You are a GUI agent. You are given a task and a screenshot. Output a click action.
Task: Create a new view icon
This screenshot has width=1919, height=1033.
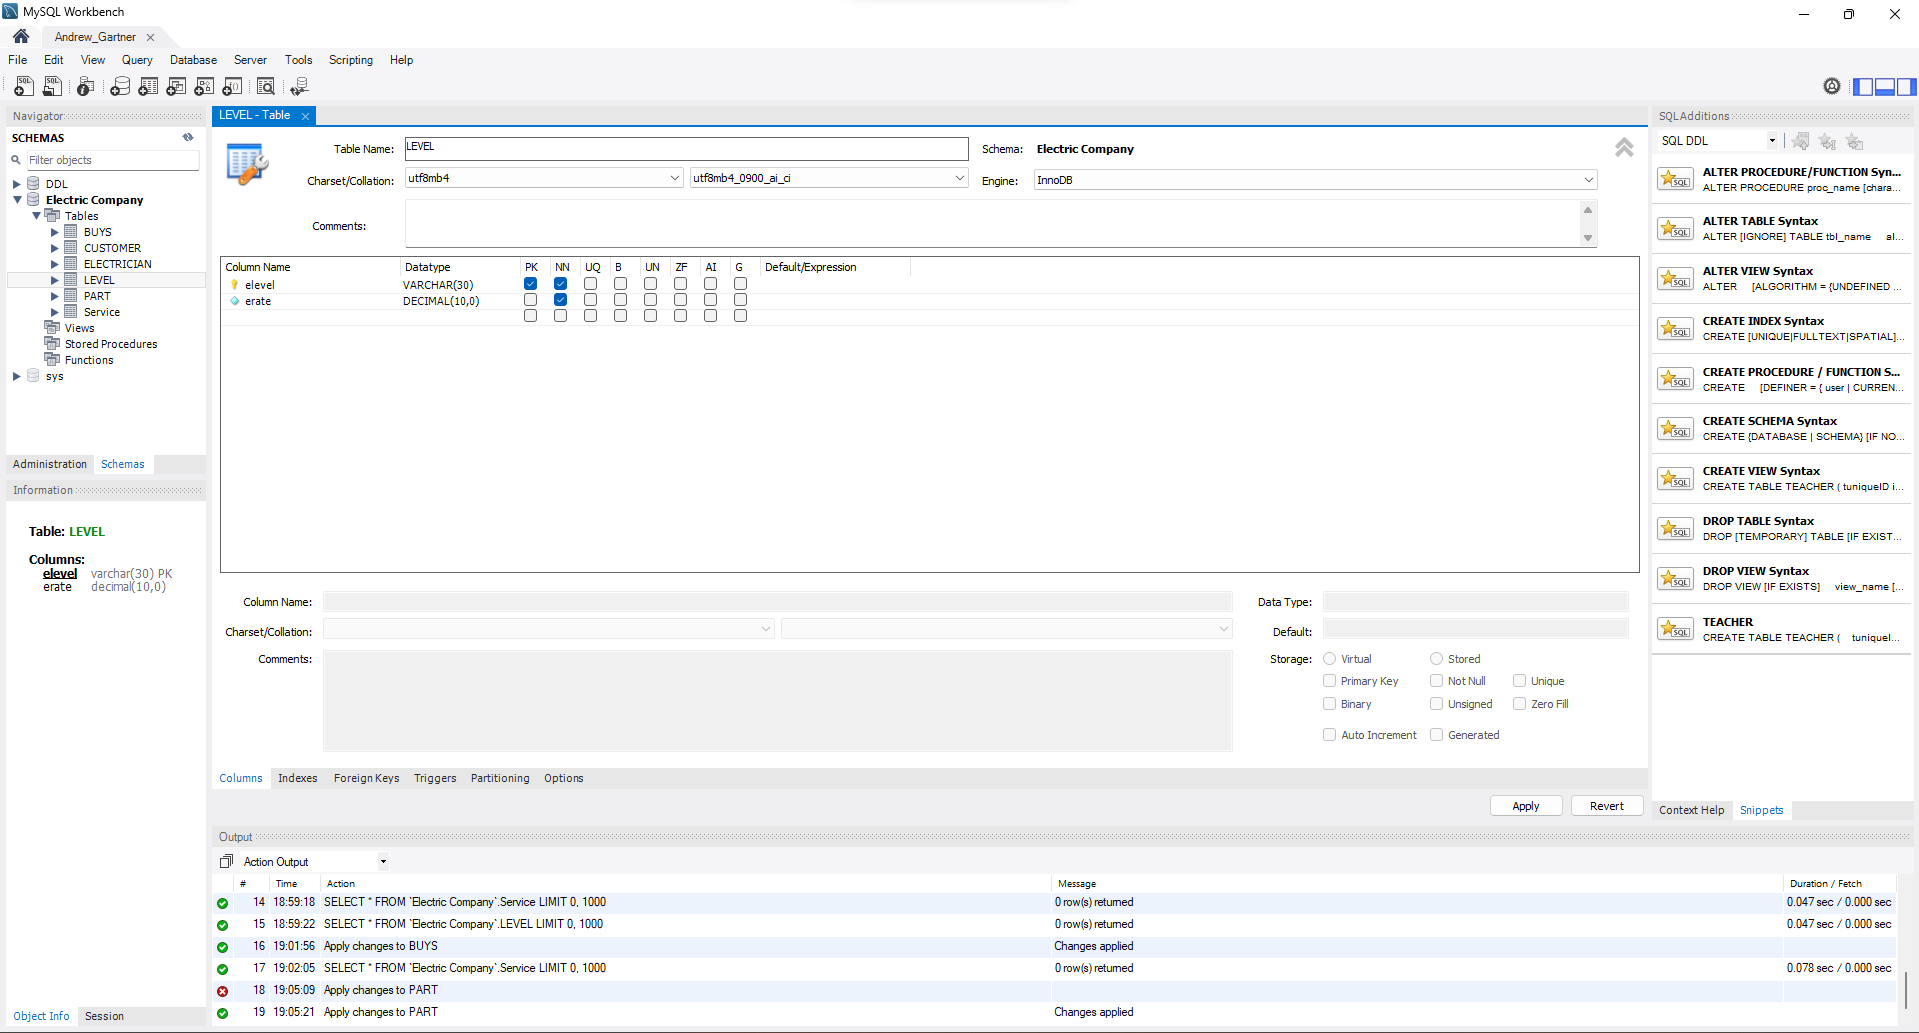coord(176,87)
